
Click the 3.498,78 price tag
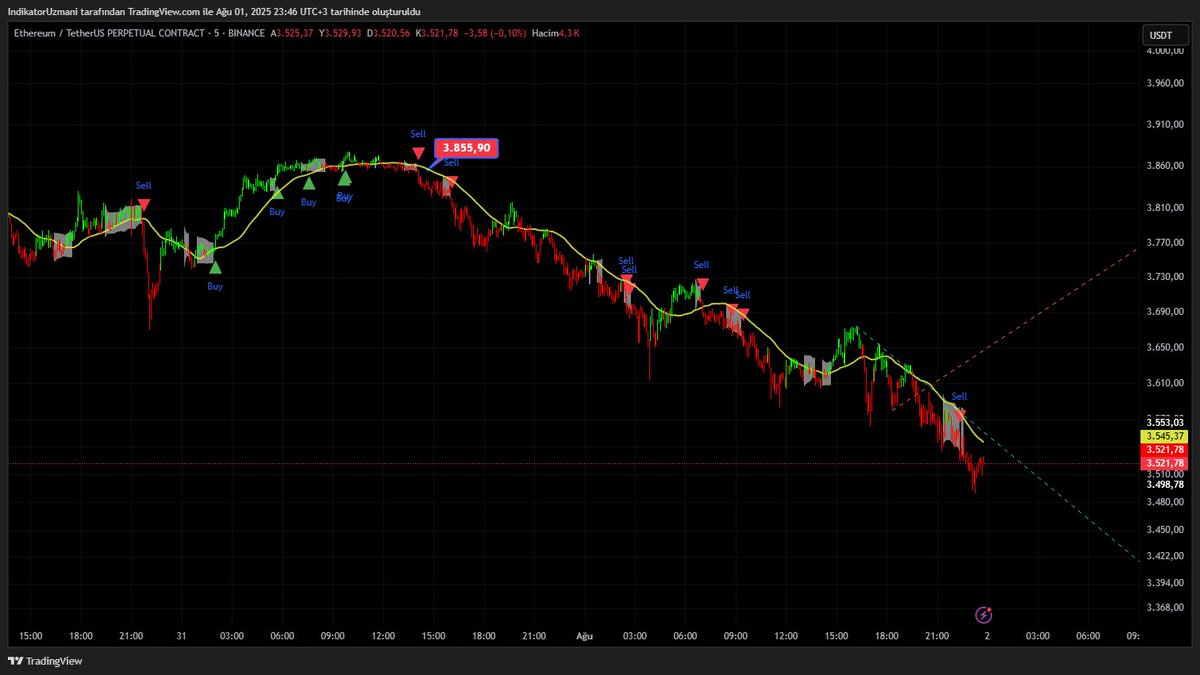coord(1165,484)
